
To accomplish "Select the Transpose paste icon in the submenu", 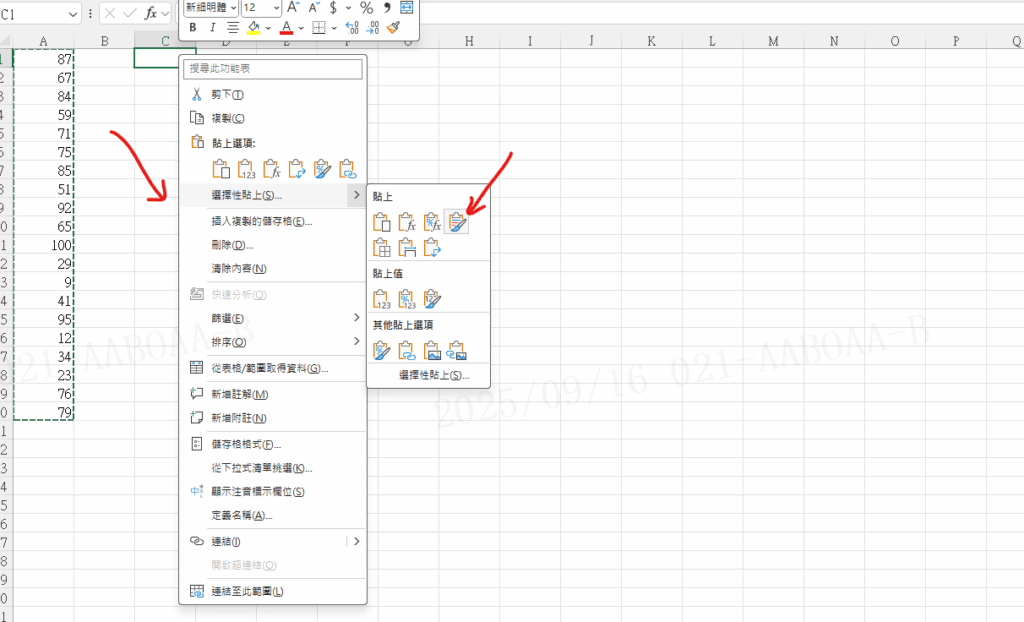I will [x=432, y=247].
